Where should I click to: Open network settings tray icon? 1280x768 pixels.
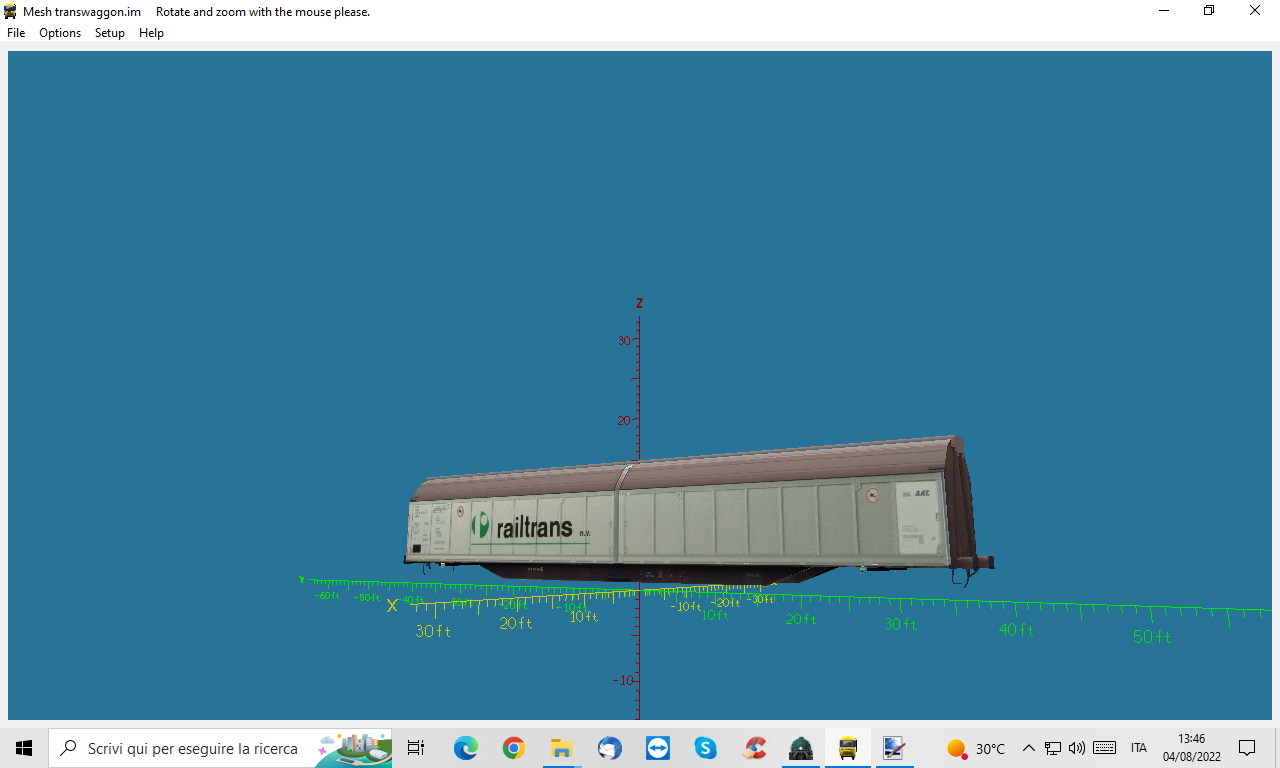click(x=1053, y=748)
